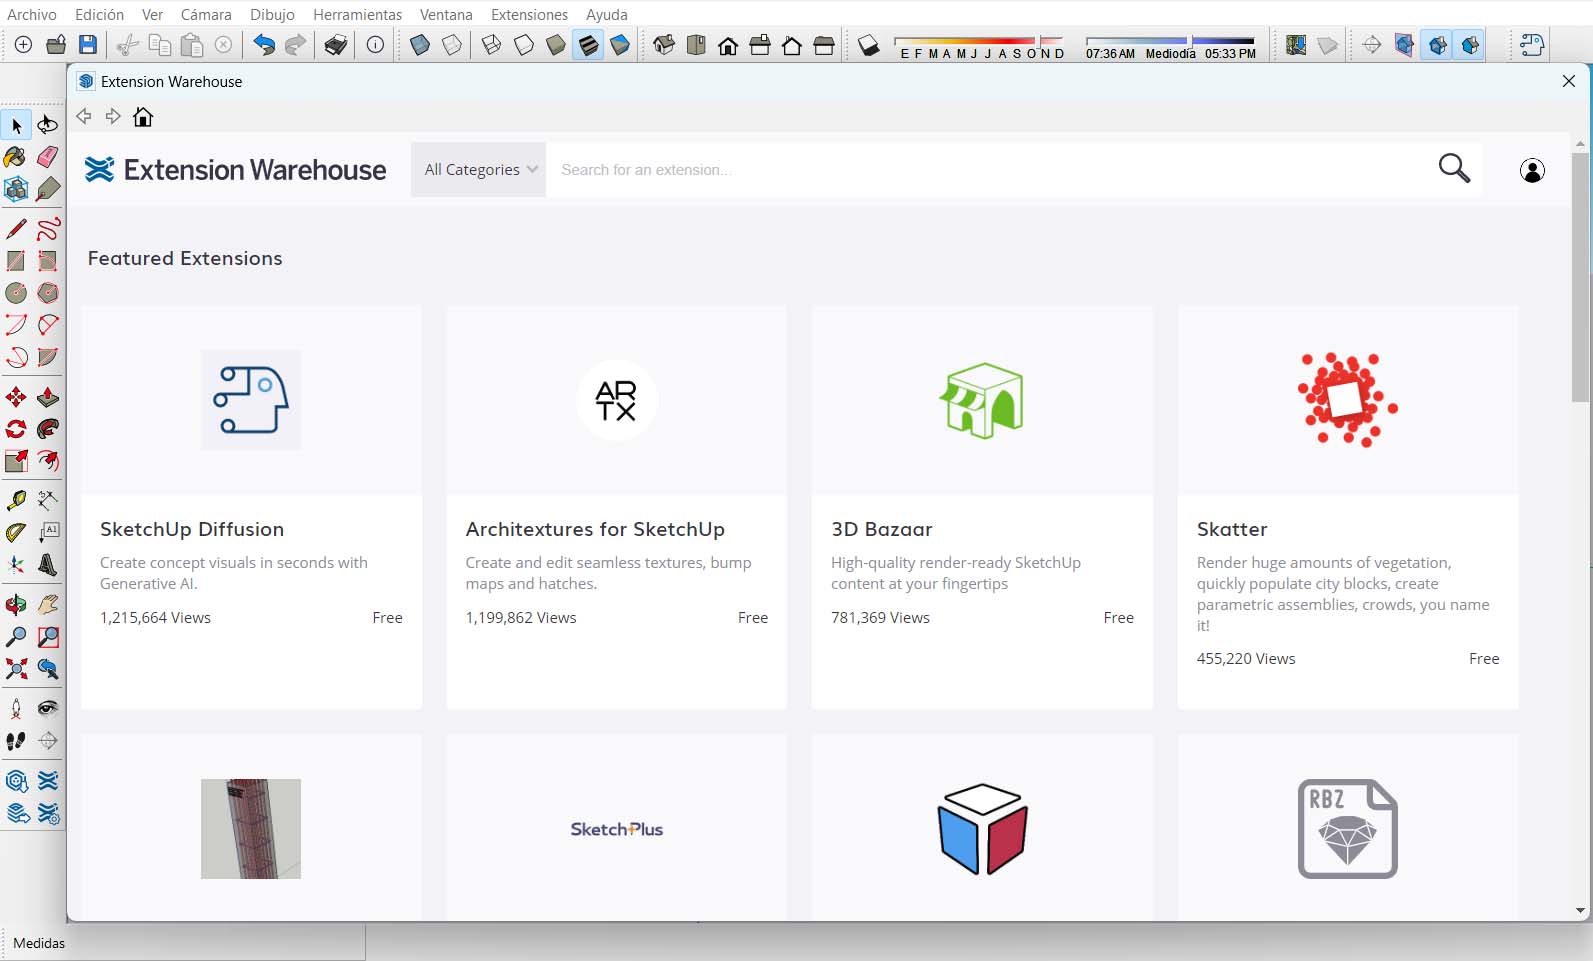The width and height of the screenshot is (1593, 961).
Task: Choose the pink Eraser tool
Action: click(x=48, y=157)
